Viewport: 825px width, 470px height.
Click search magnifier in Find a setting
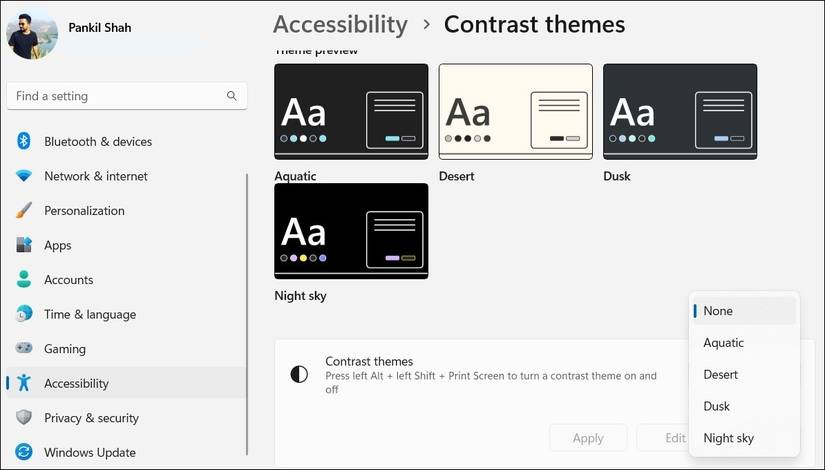click(232, 96)
